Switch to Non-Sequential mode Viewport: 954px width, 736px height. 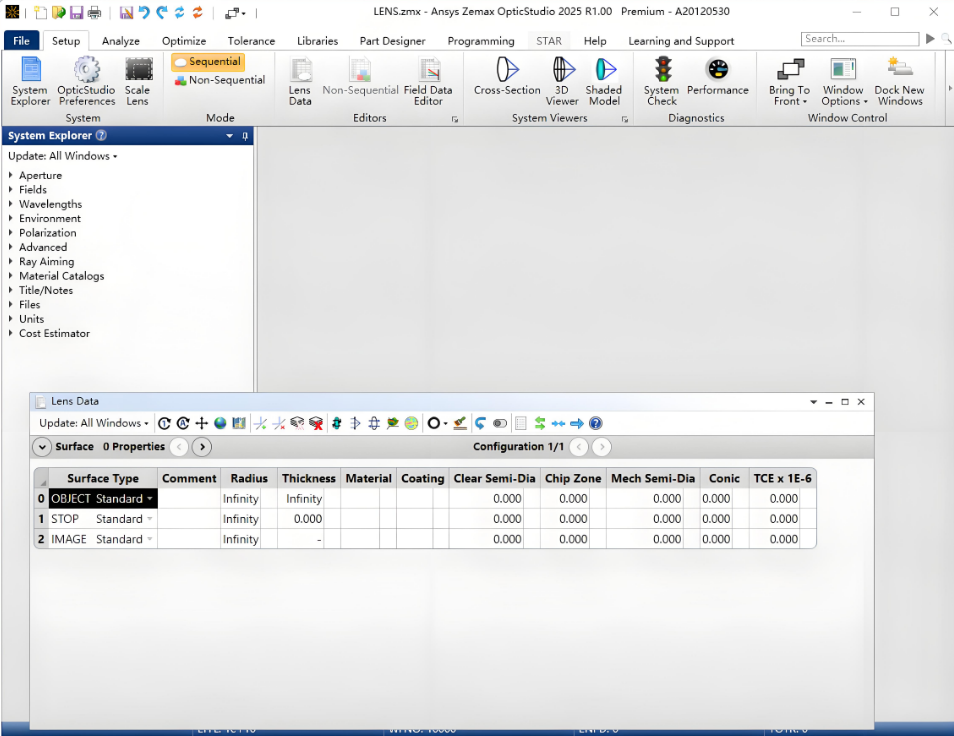tap(220, 80)
